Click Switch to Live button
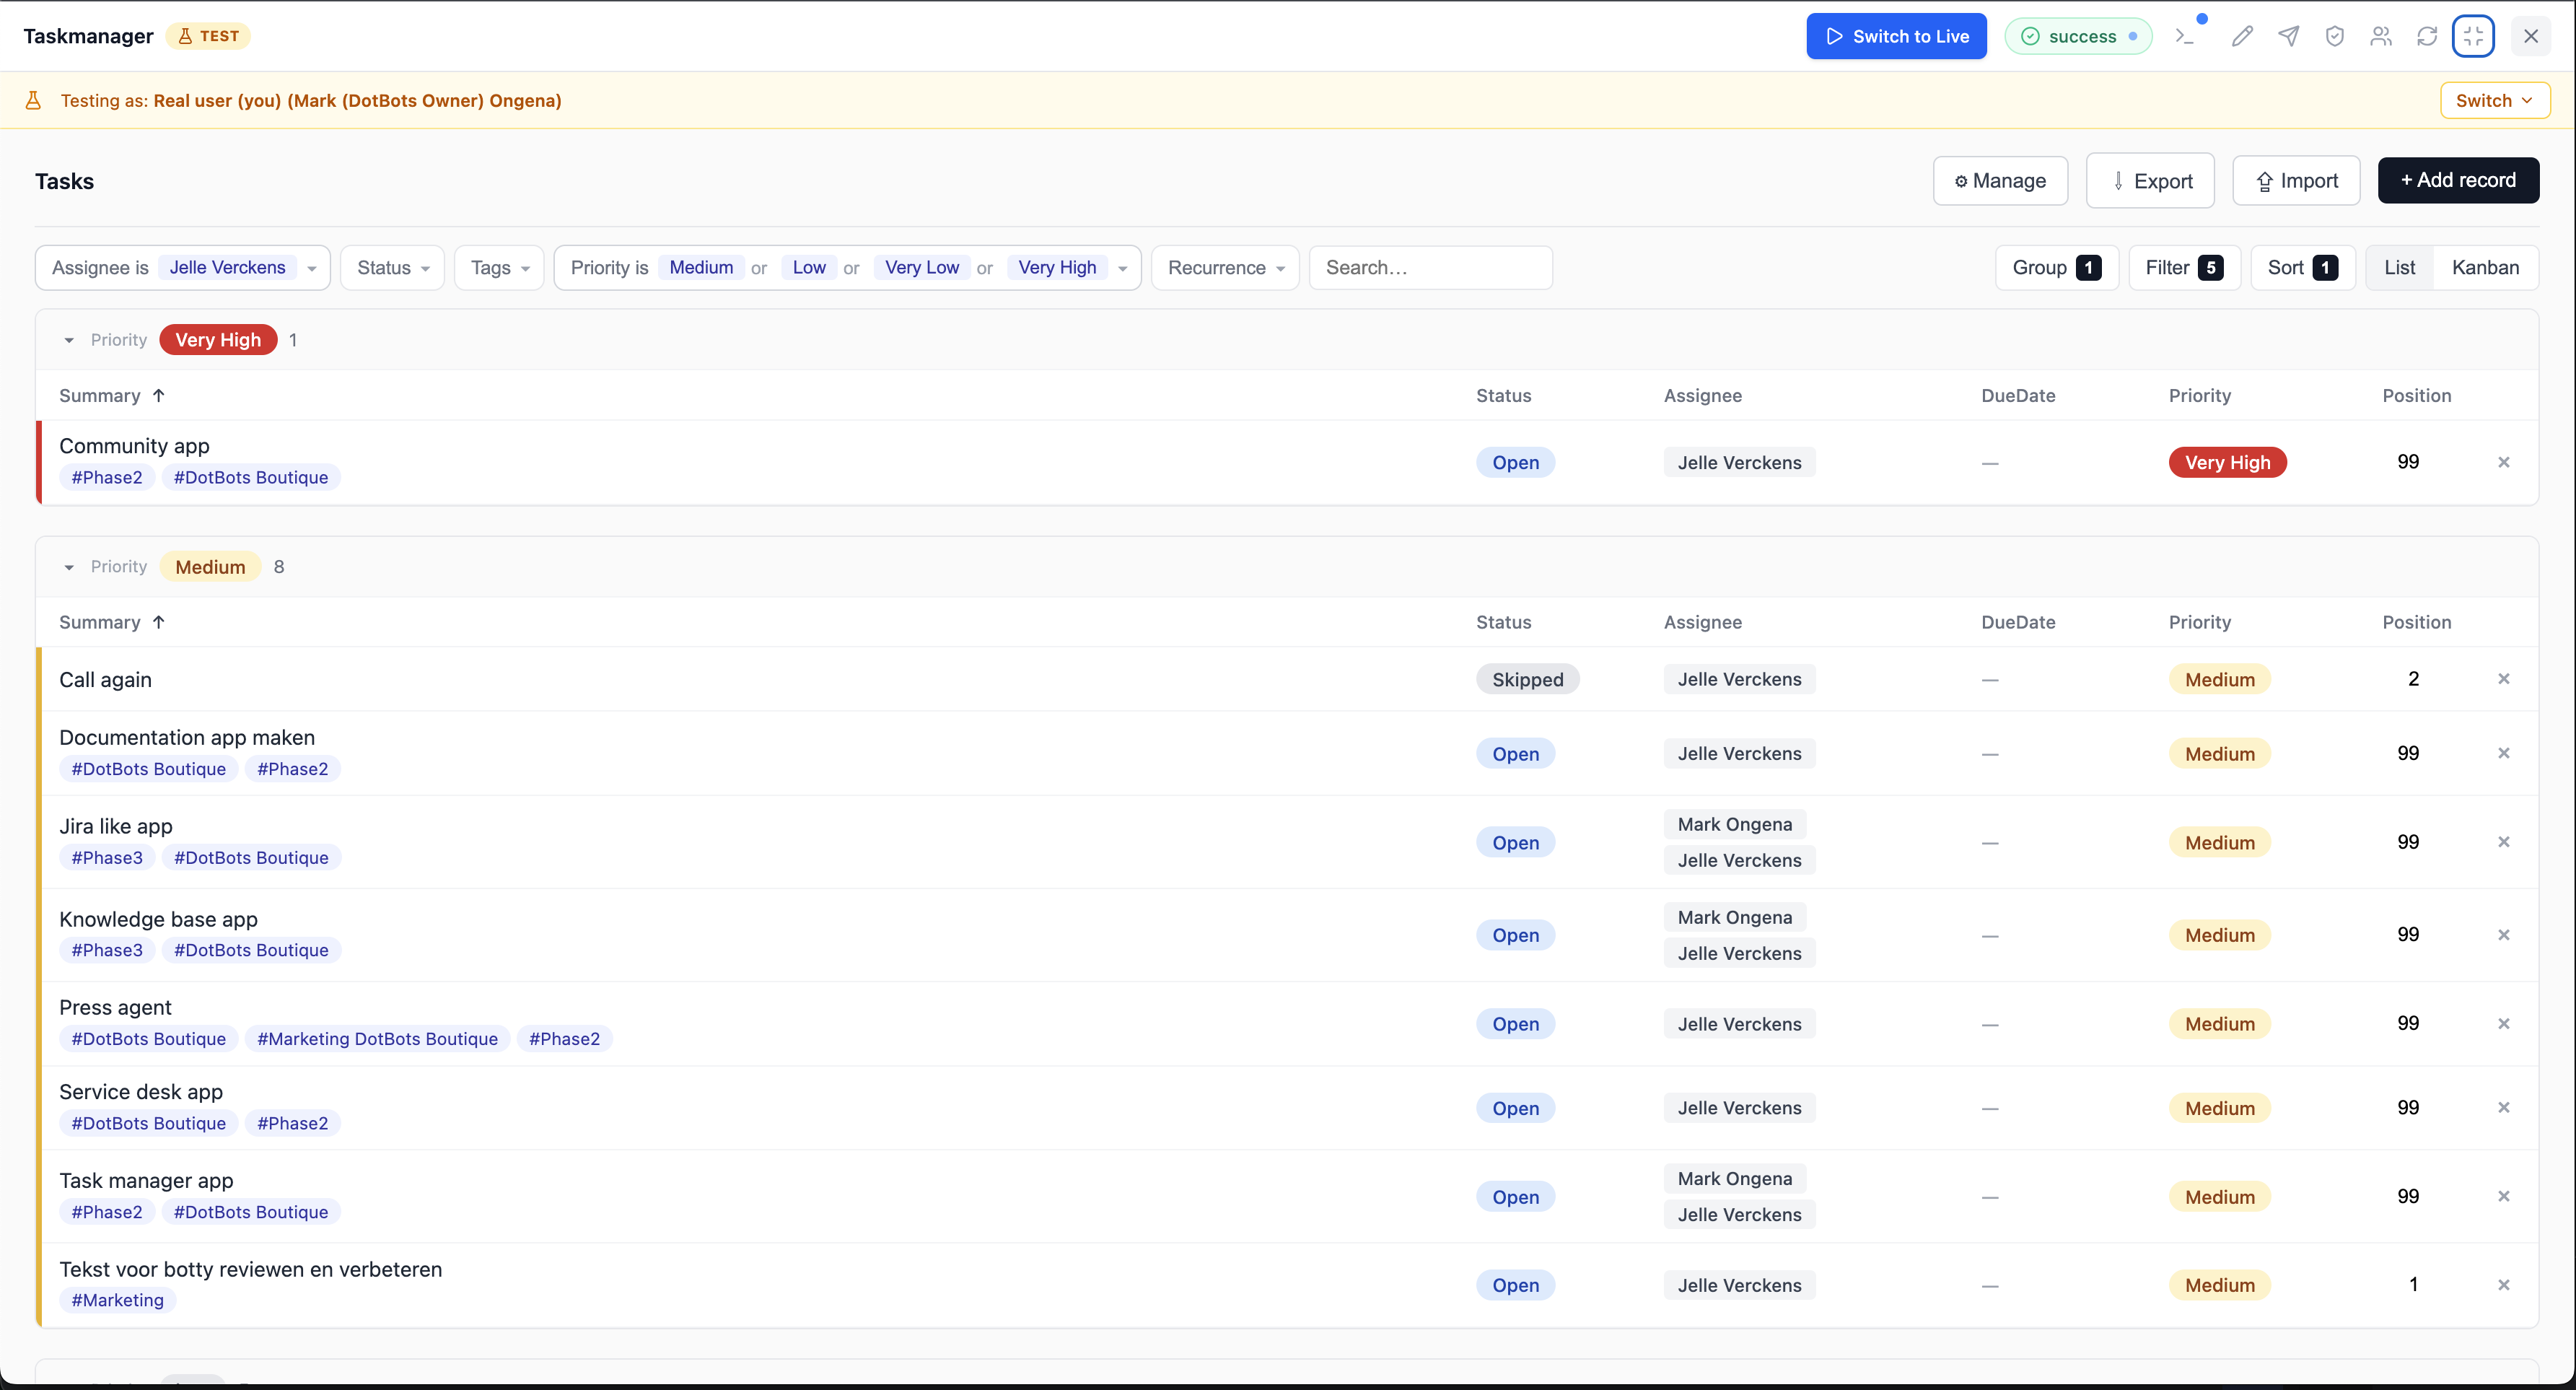The width and height of the screenshot is (2576, 1390). point(1896,36)
